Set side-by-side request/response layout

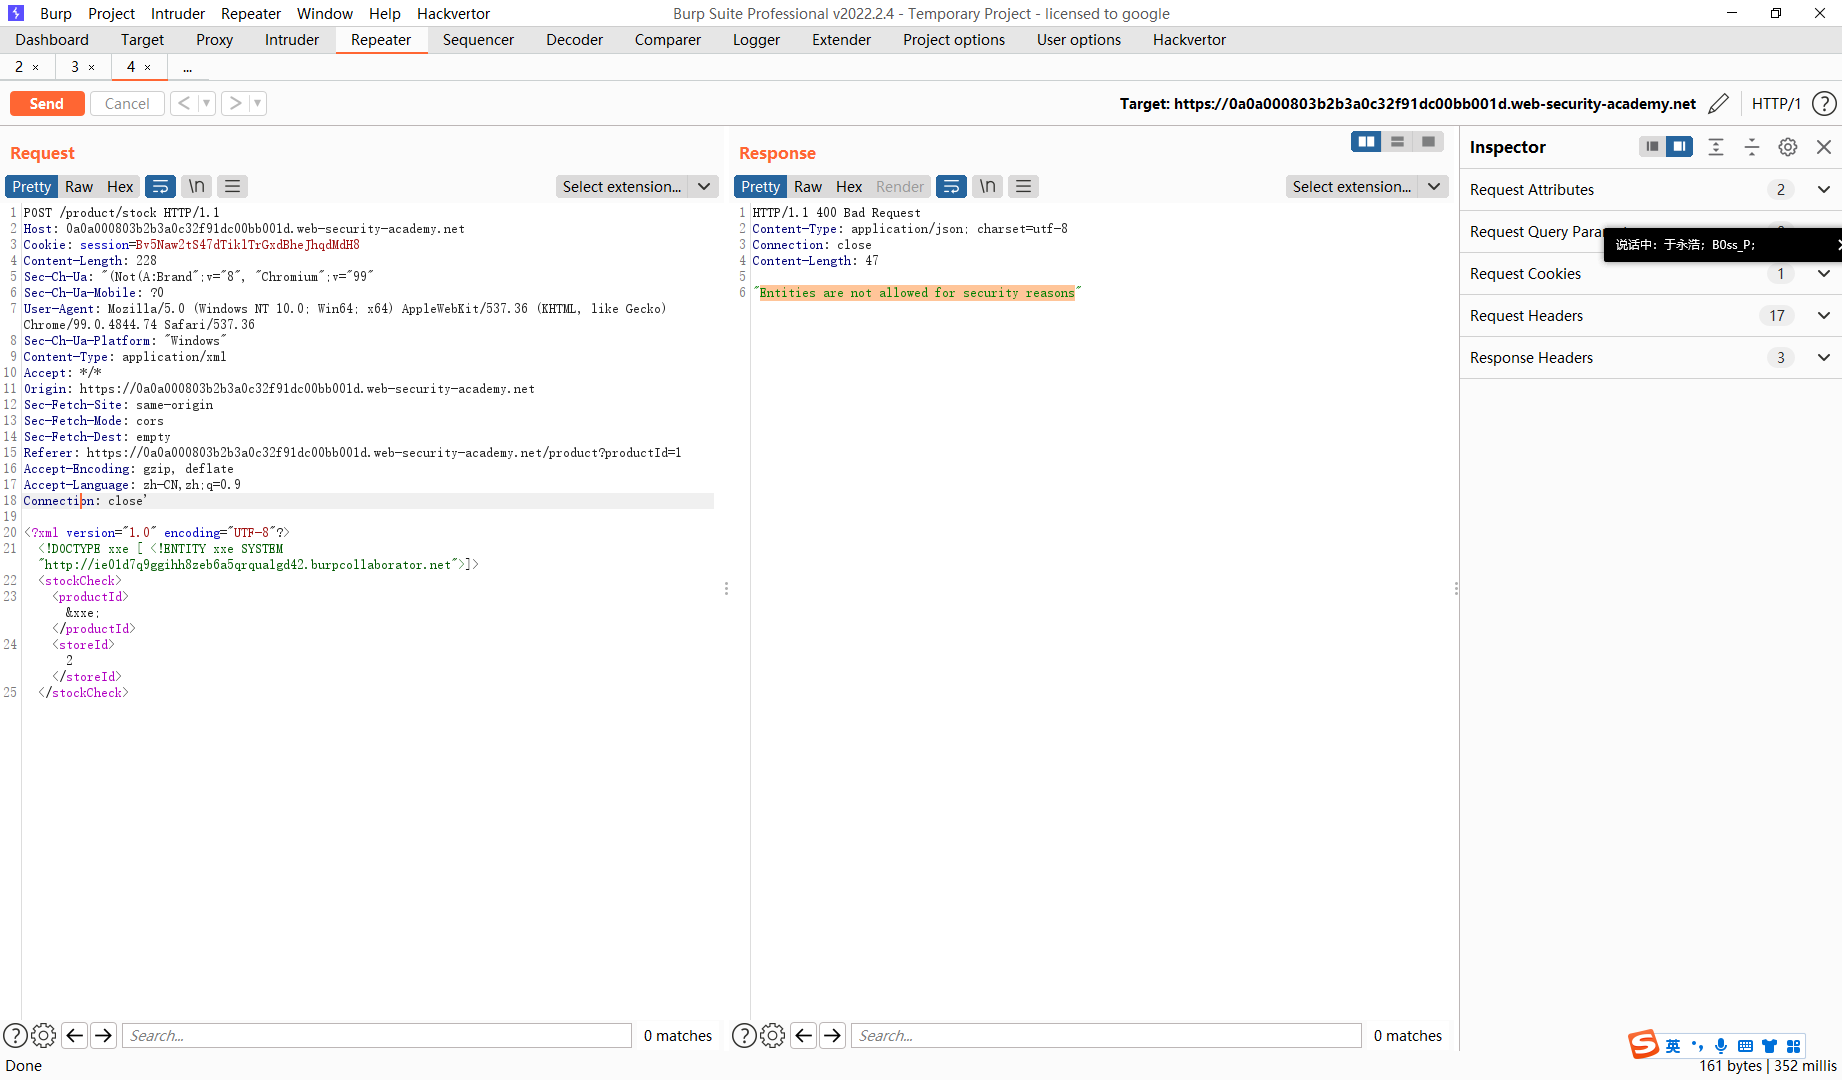pyautogui.click(x=1366, y=142)
